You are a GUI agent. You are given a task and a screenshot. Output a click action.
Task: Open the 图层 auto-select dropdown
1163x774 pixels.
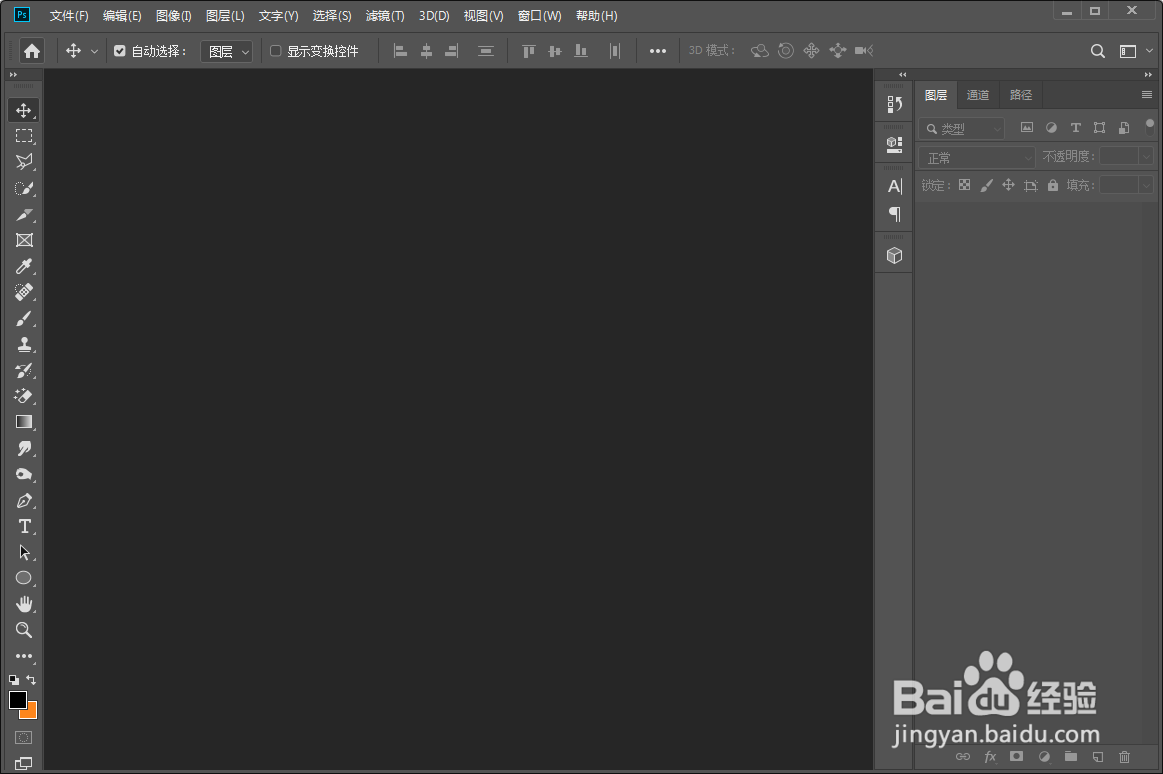tap(227, 51)
